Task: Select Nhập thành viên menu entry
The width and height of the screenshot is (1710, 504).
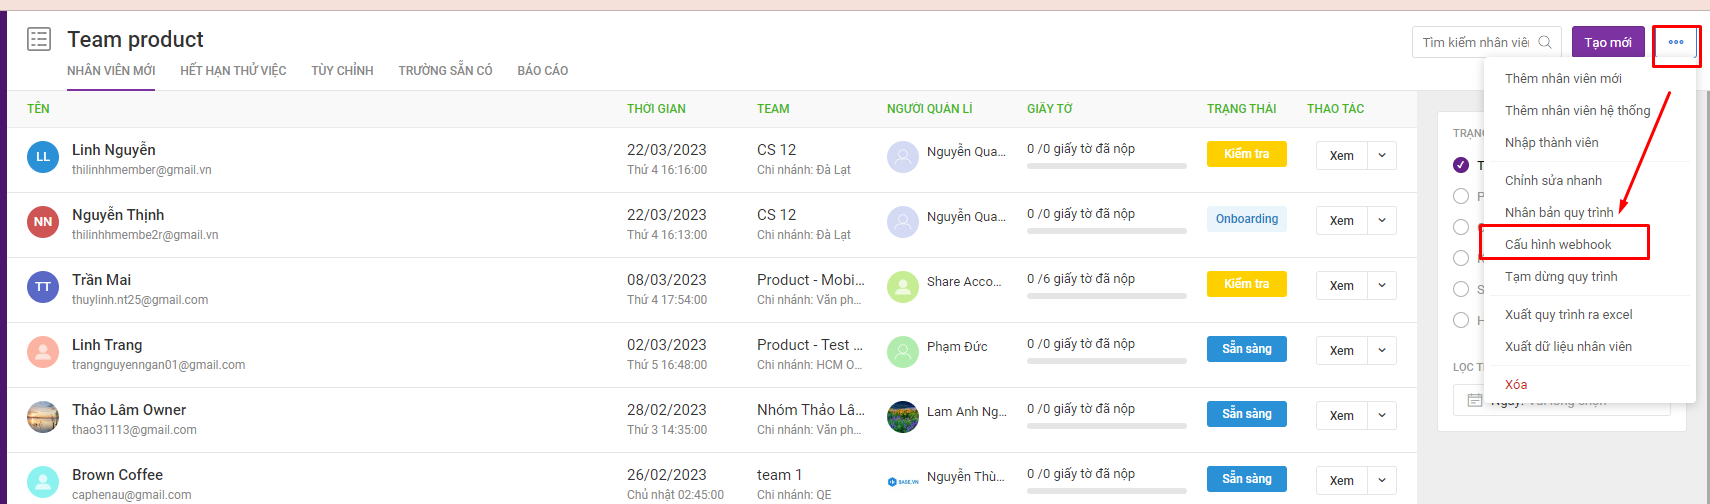Action: coord(1589,143)
